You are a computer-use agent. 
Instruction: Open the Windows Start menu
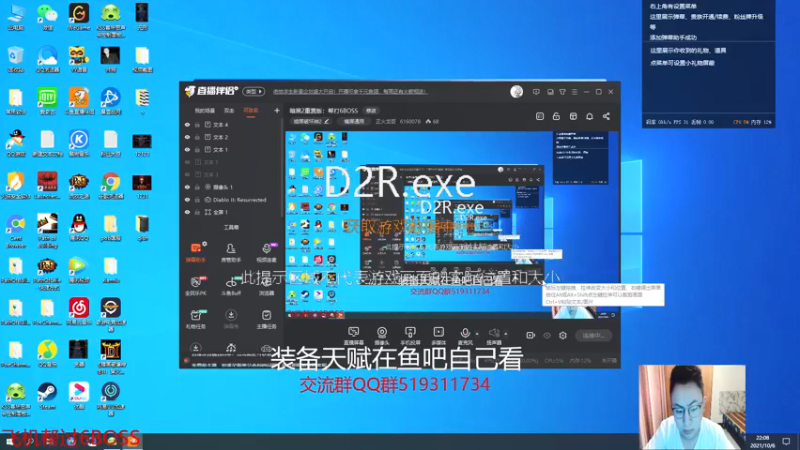(9, 442)
